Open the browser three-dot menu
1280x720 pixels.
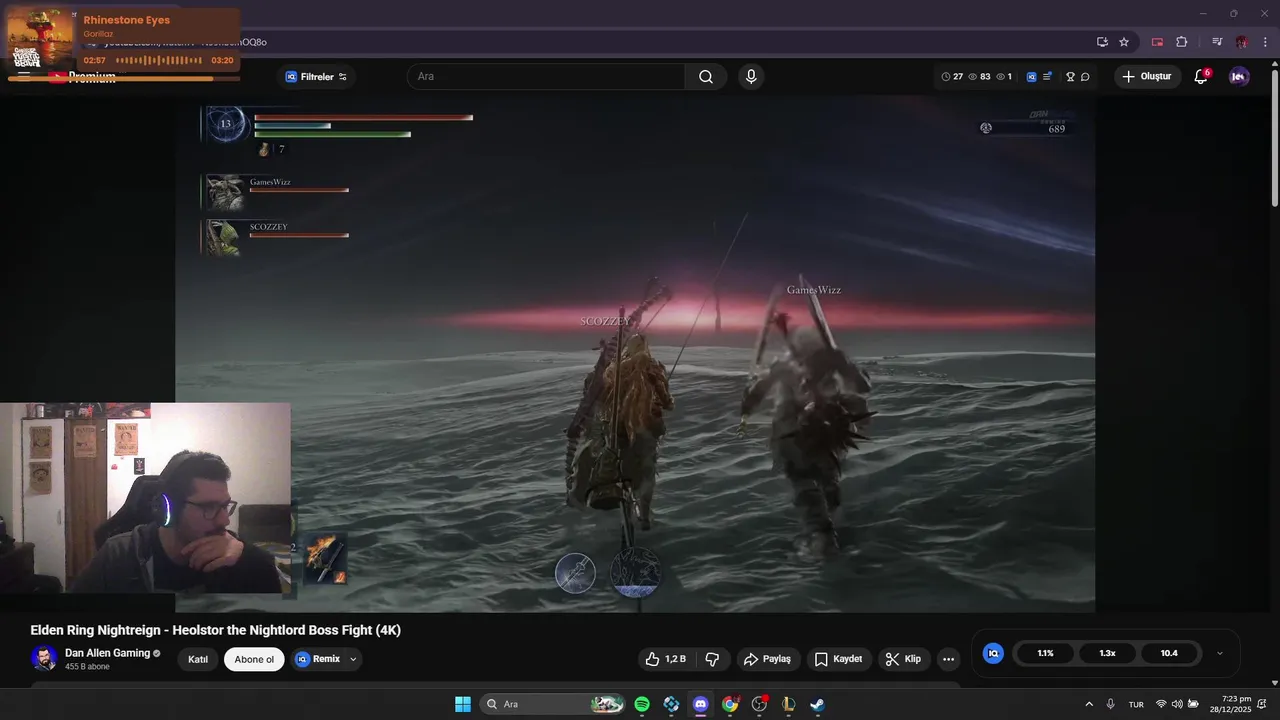tap(1266, 42)
